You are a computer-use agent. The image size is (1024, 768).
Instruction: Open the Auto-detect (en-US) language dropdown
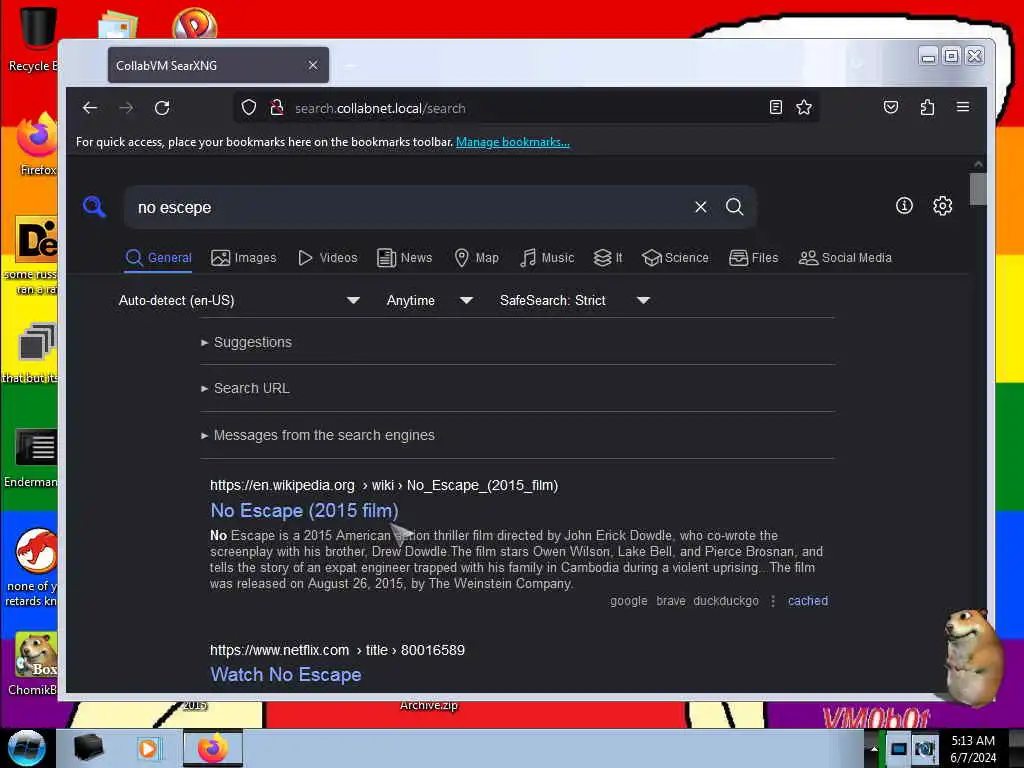(239, 300)
